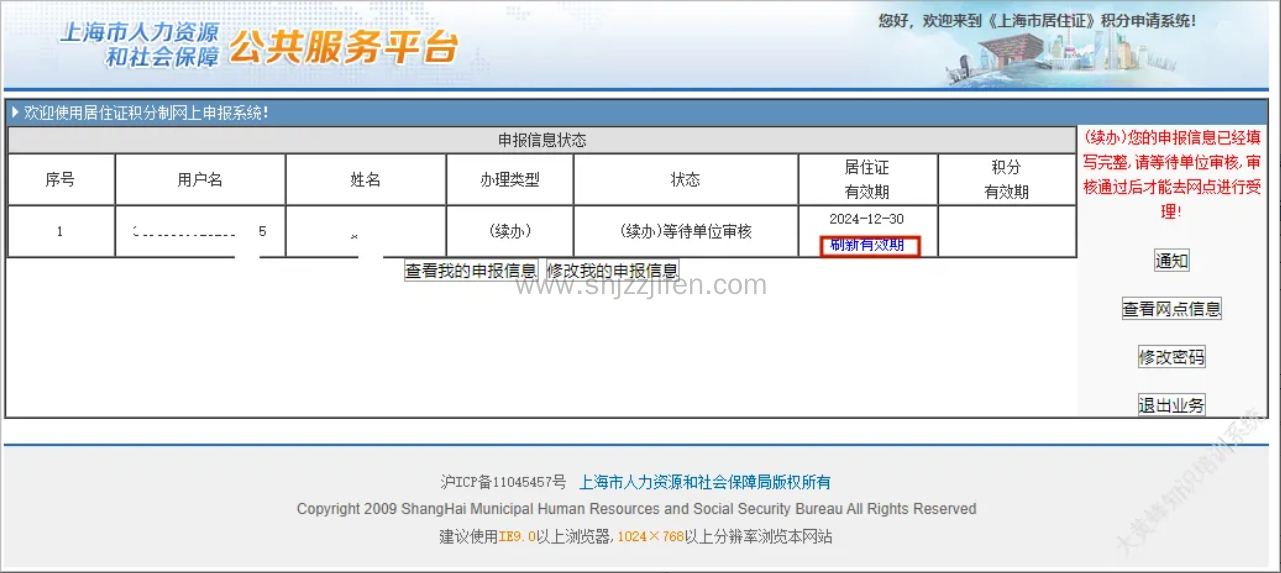Click the red 续办 notice text
Screen dimensions: 1281x573
pos(1171,174)
